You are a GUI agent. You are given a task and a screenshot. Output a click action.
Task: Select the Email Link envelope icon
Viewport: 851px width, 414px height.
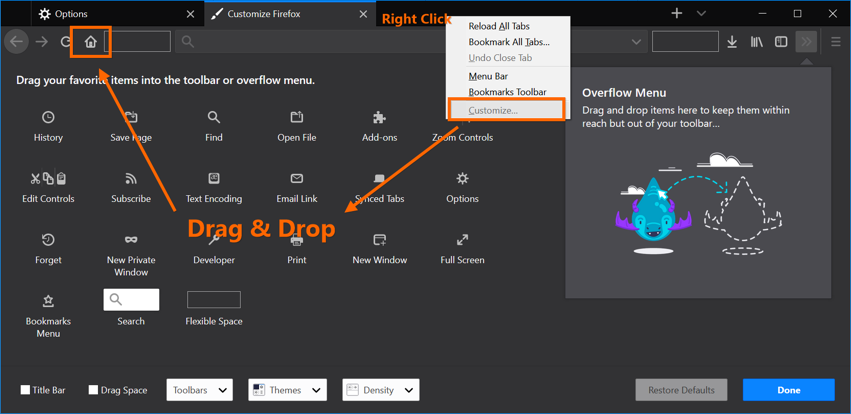tap(297, 179)
